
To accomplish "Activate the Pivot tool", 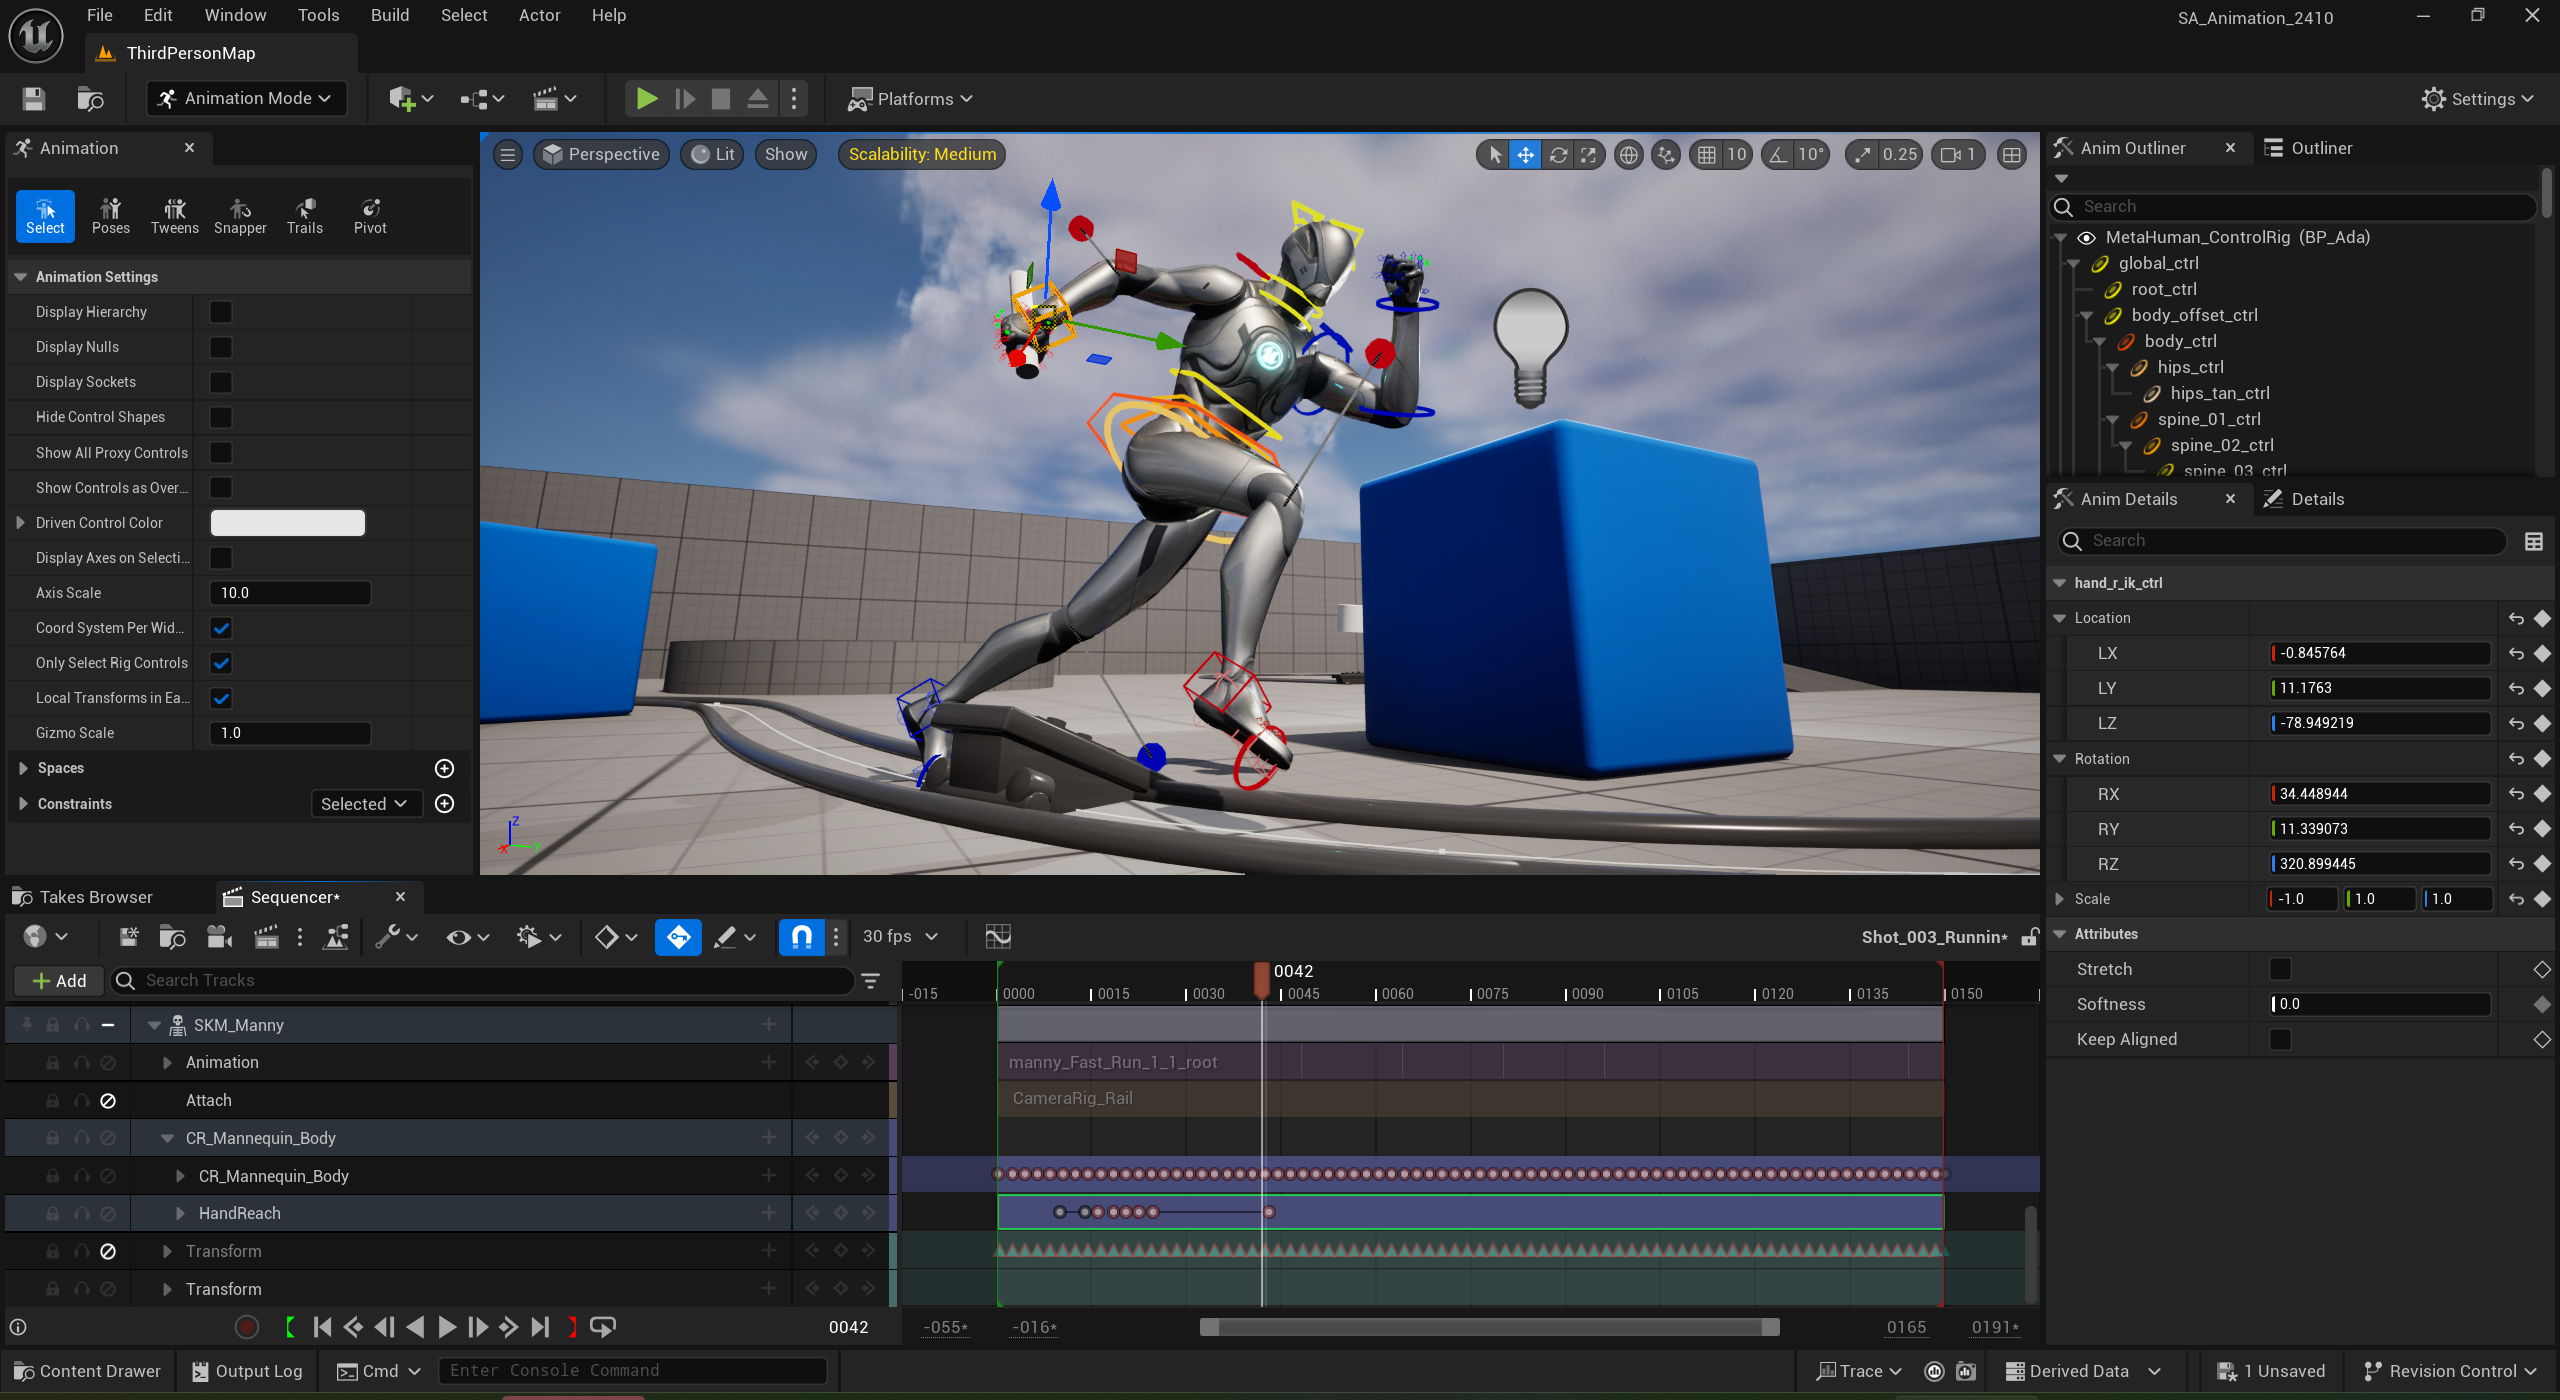I will pos(369,215).
